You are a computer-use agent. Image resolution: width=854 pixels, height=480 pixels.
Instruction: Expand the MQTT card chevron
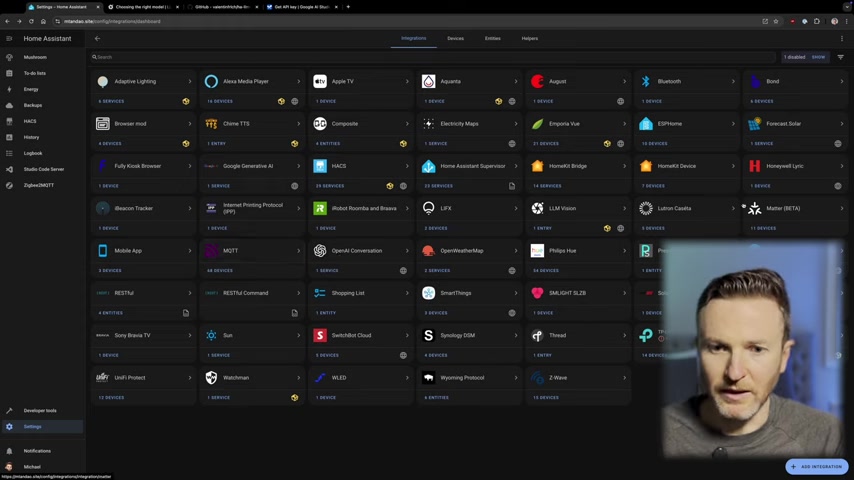[x=298, y=251]
